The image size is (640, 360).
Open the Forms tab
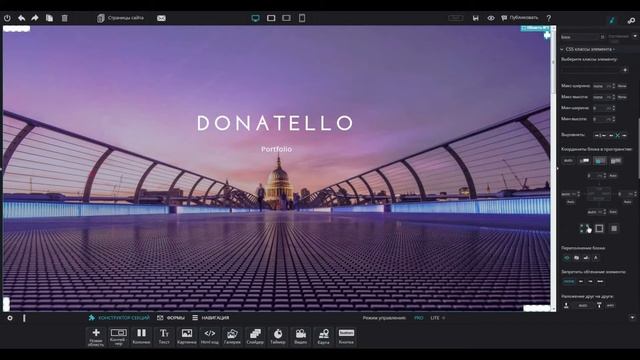[x=171, y=318]
